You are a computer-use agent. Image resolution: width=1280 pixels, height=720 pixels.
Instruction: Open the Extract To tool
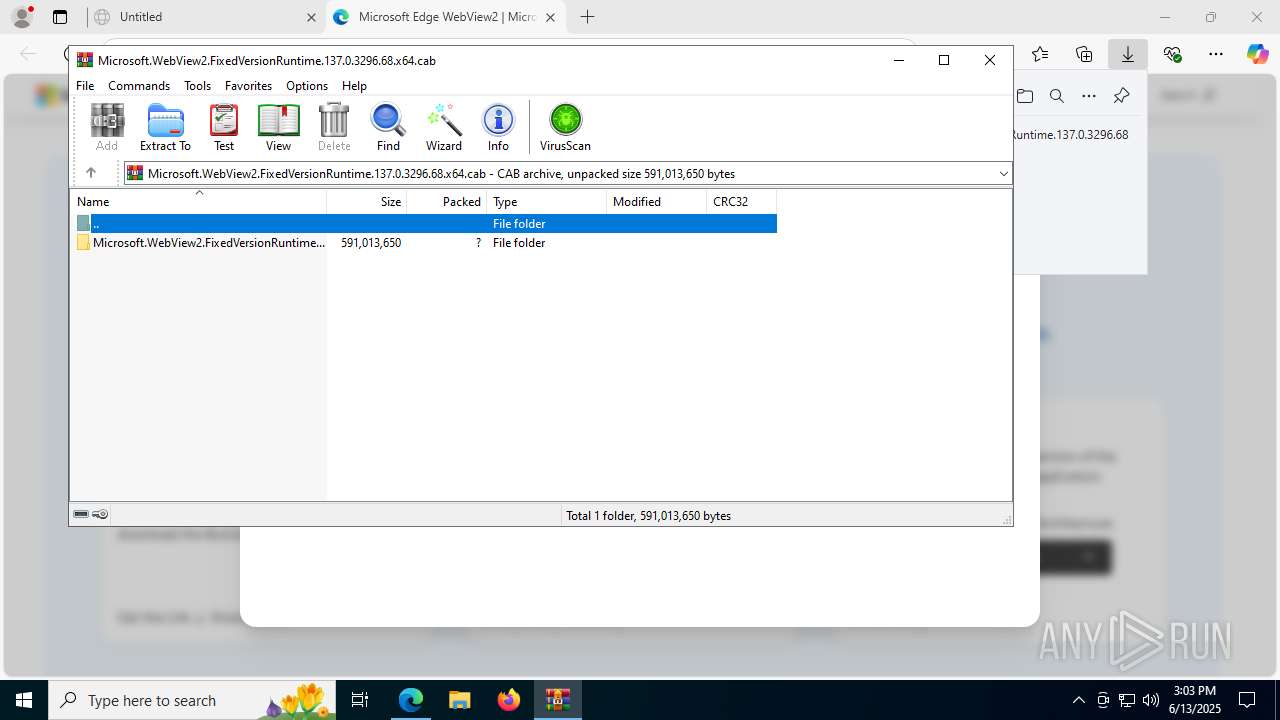pos(165,127)
